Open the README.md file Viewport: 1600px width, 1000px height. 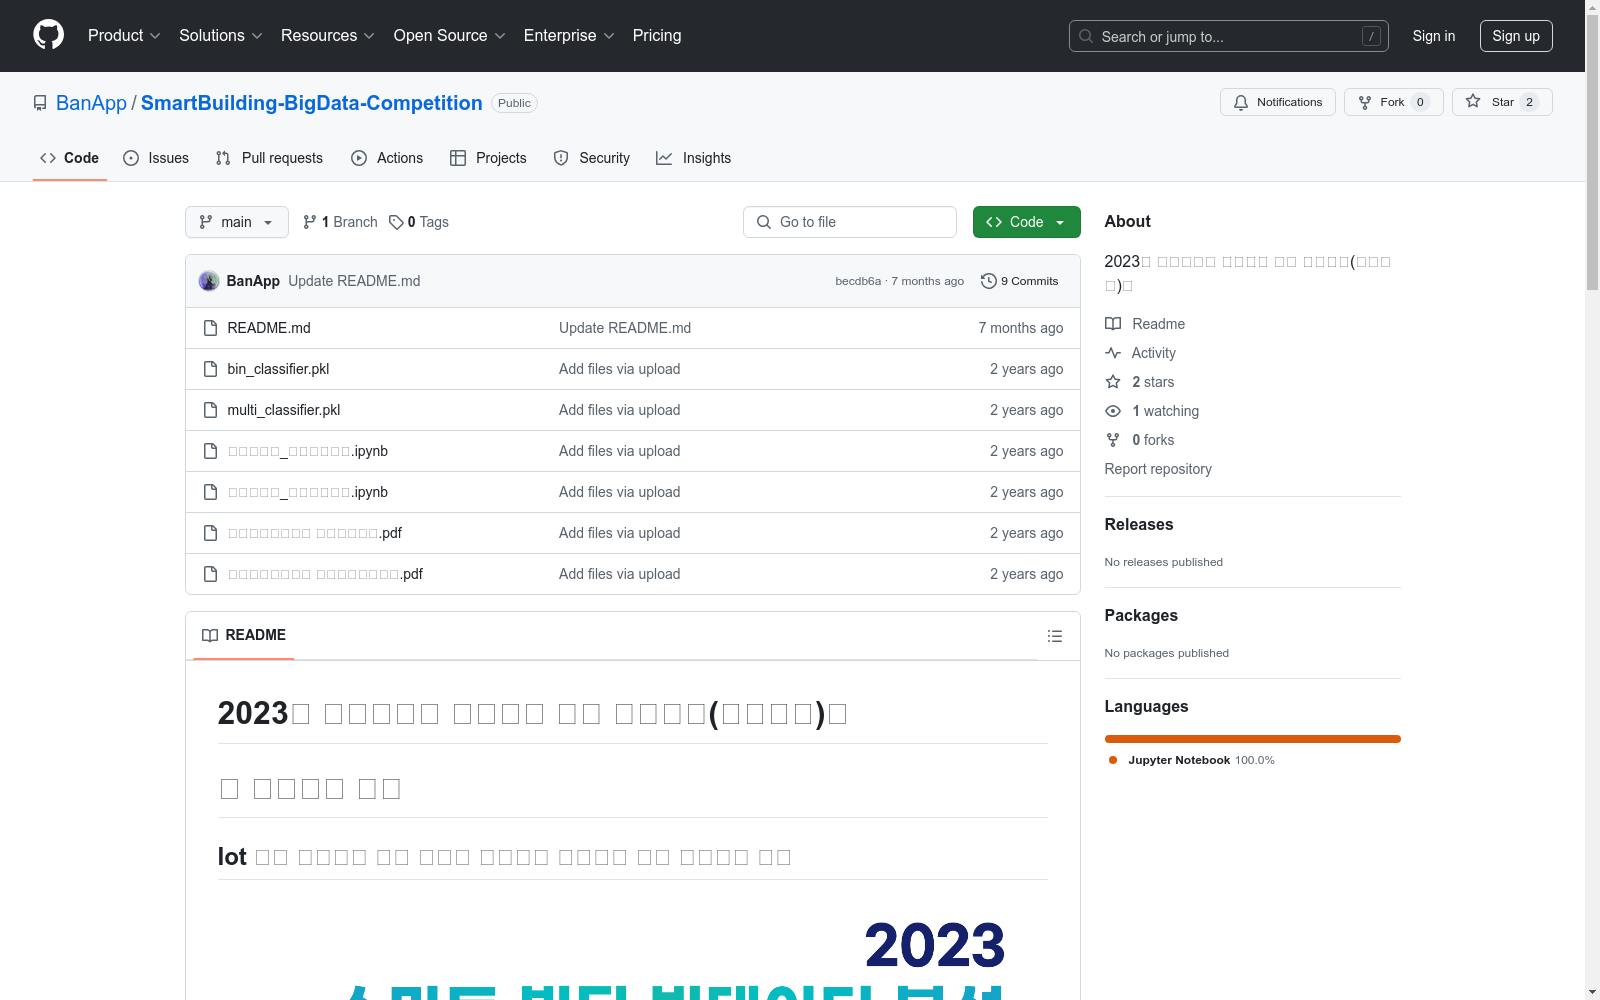click(269, 328)
